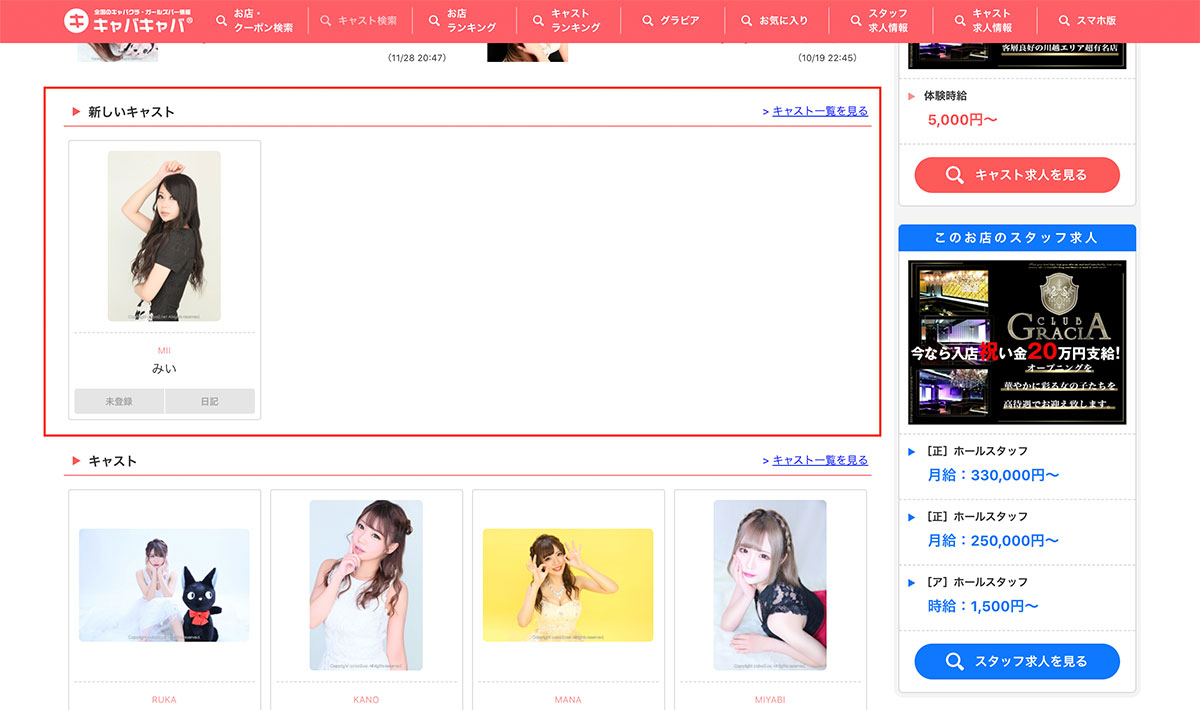Switch to スマホ版 via the header

[x=1087, y=21]
